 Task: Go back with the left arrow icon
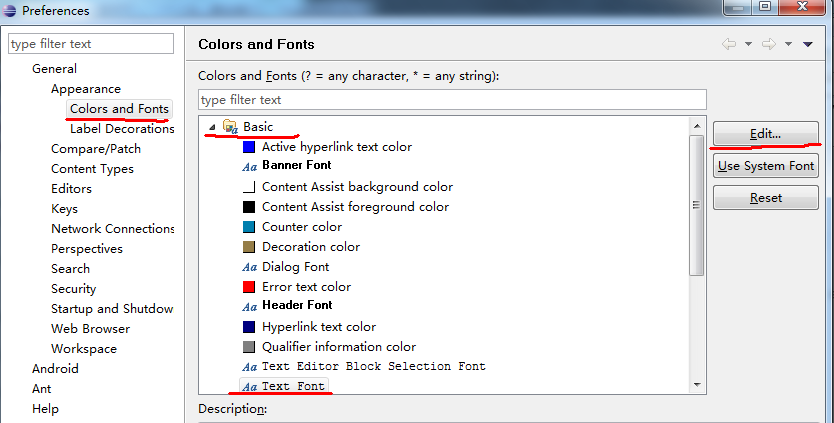[x=729, y=44]
